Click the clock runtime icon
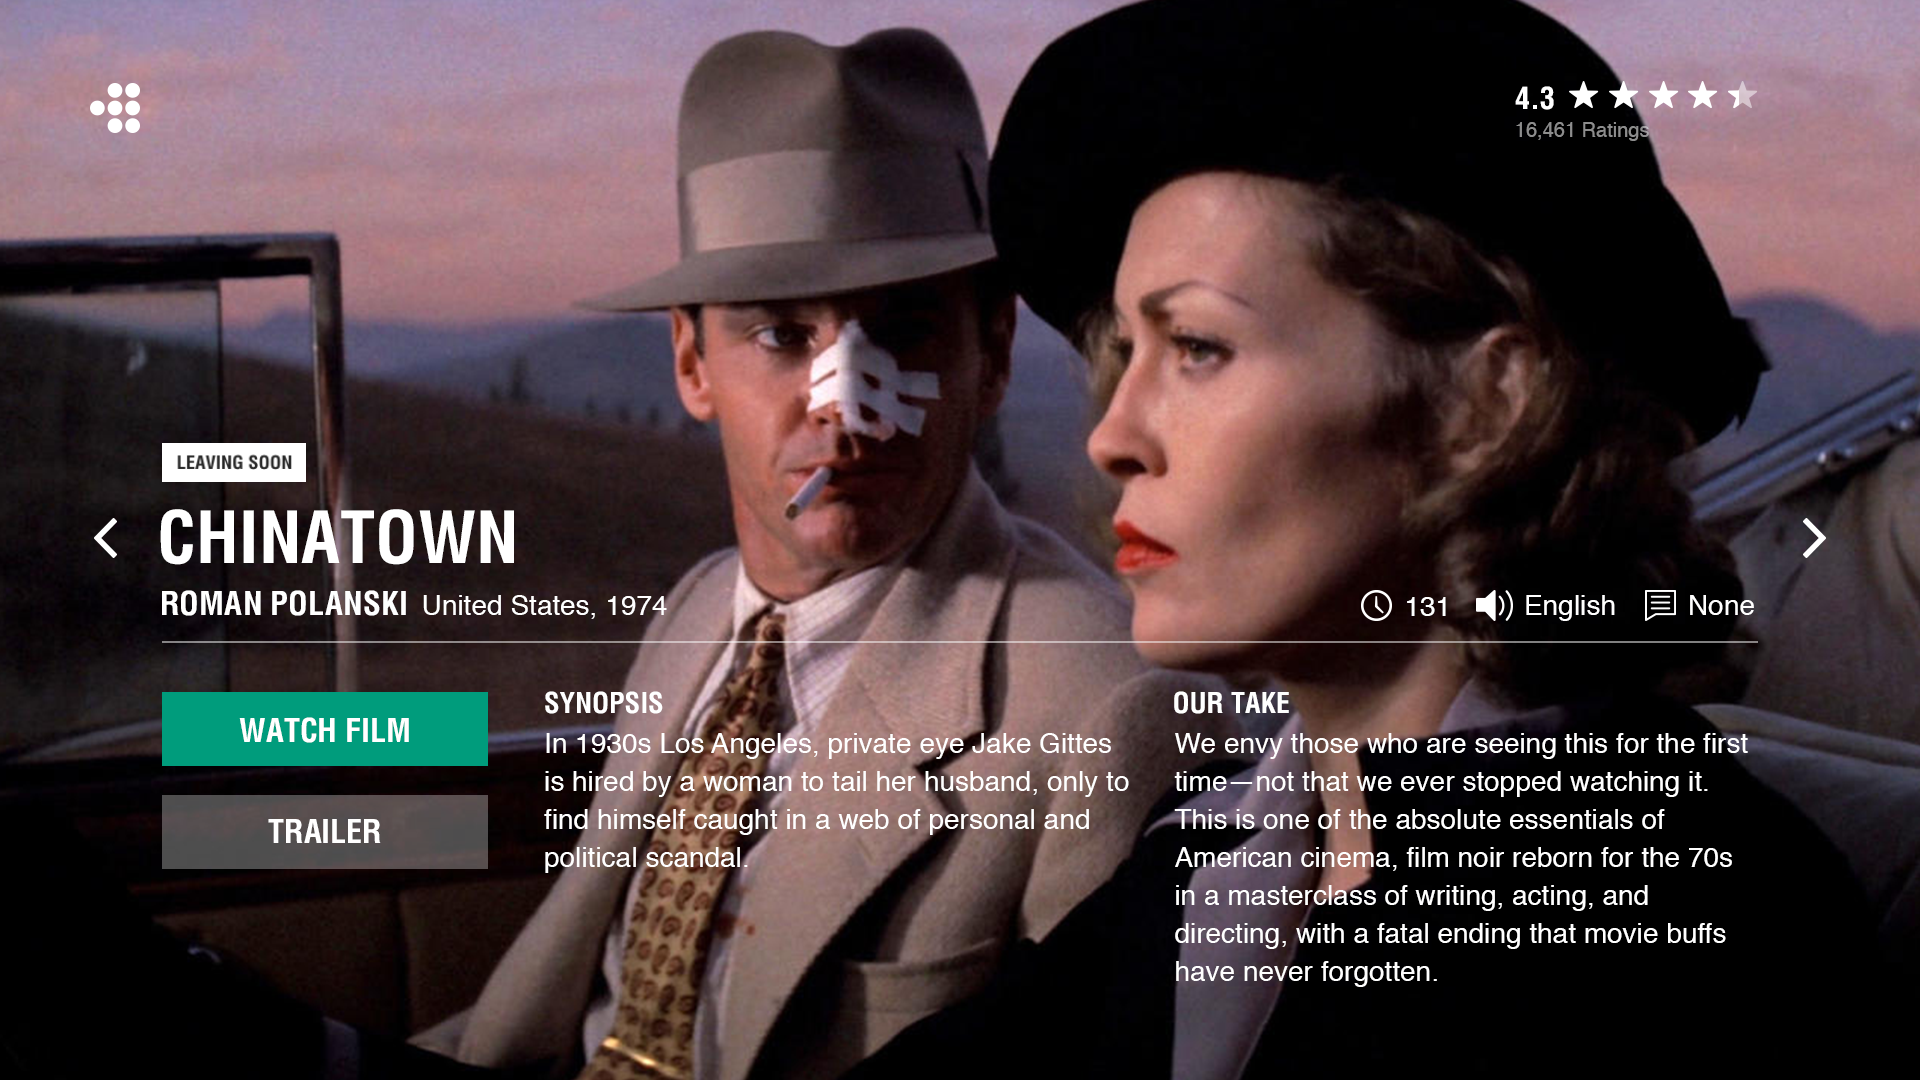The height and width of the screenshot is (1080, 1920). [1376, 605]
